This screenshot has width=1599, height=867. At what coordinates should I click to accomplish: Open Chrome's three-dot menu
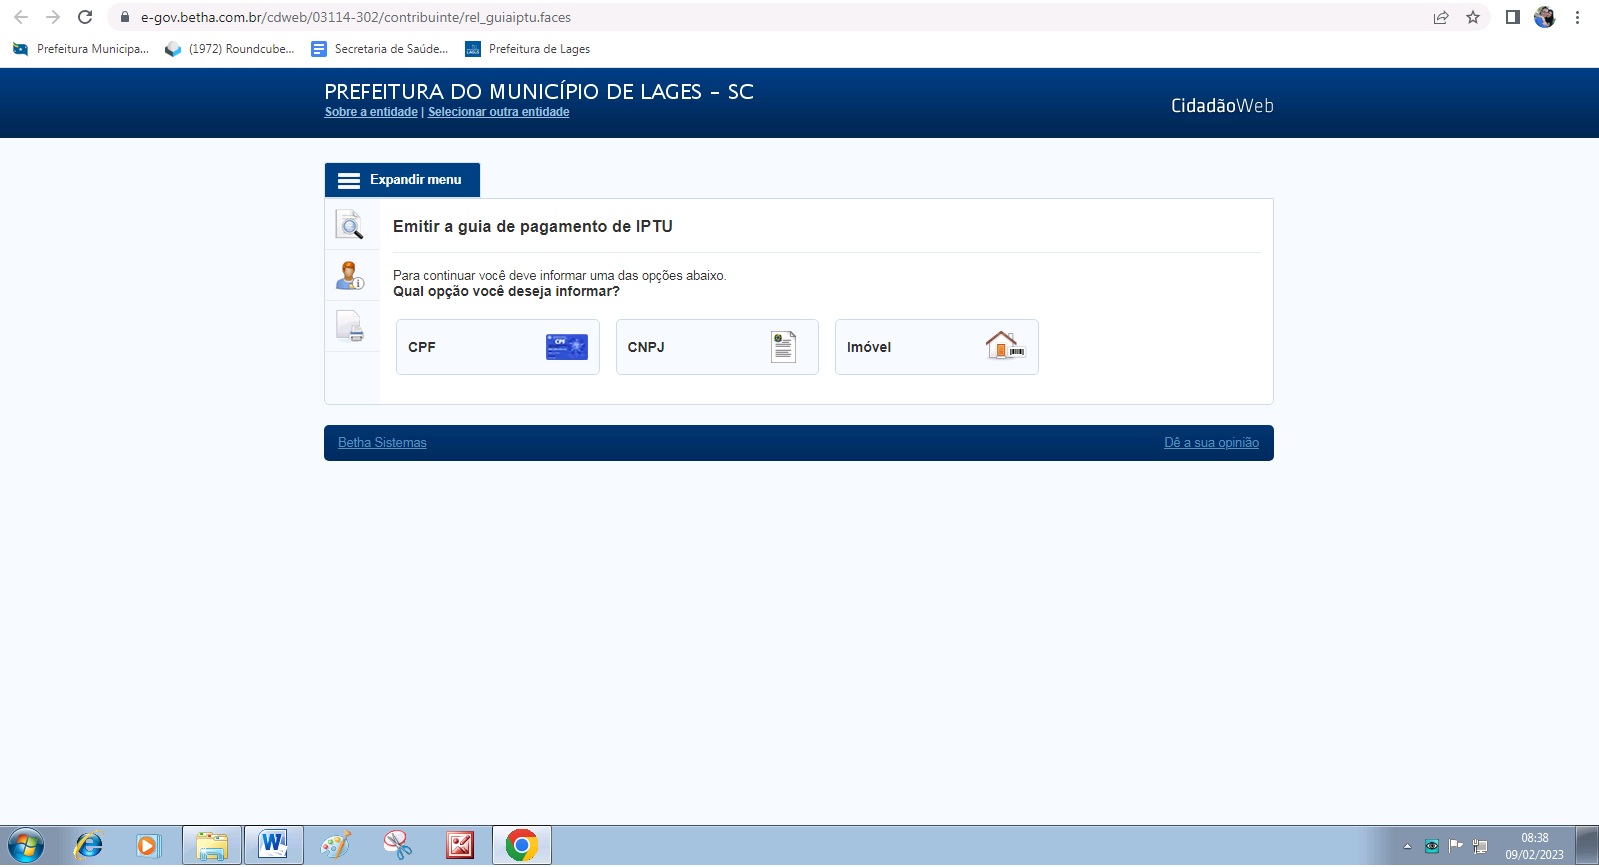[1577, 17]
